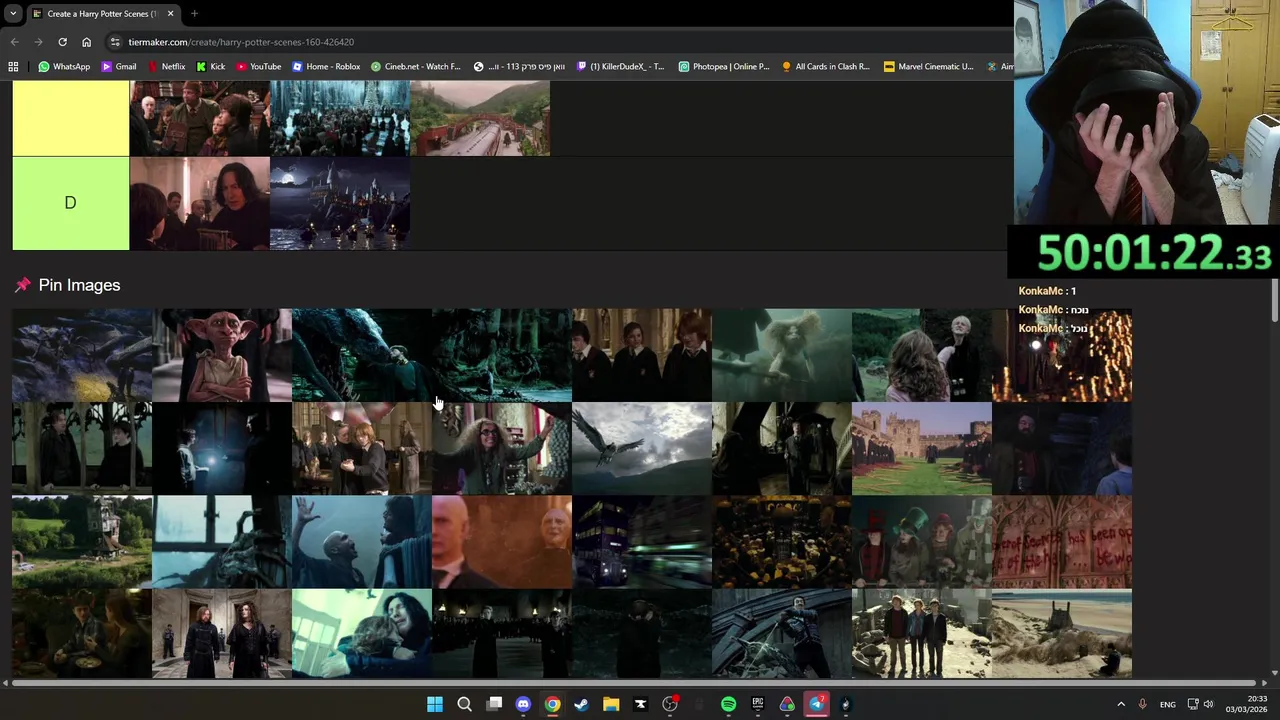Click the green D tier label
Viewport: 1280px width, 720px height.
70,203
